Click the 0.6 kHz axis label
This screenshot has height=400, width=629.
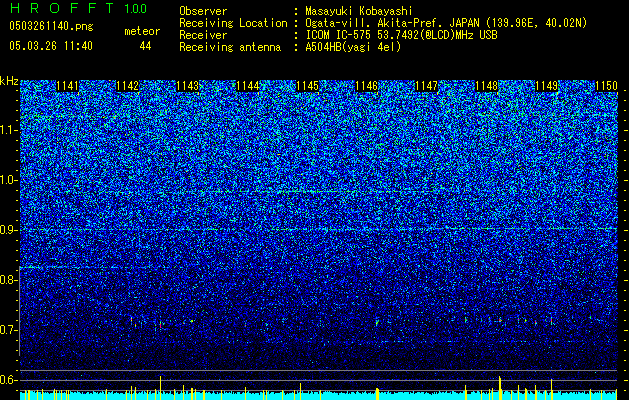point(8,380)
